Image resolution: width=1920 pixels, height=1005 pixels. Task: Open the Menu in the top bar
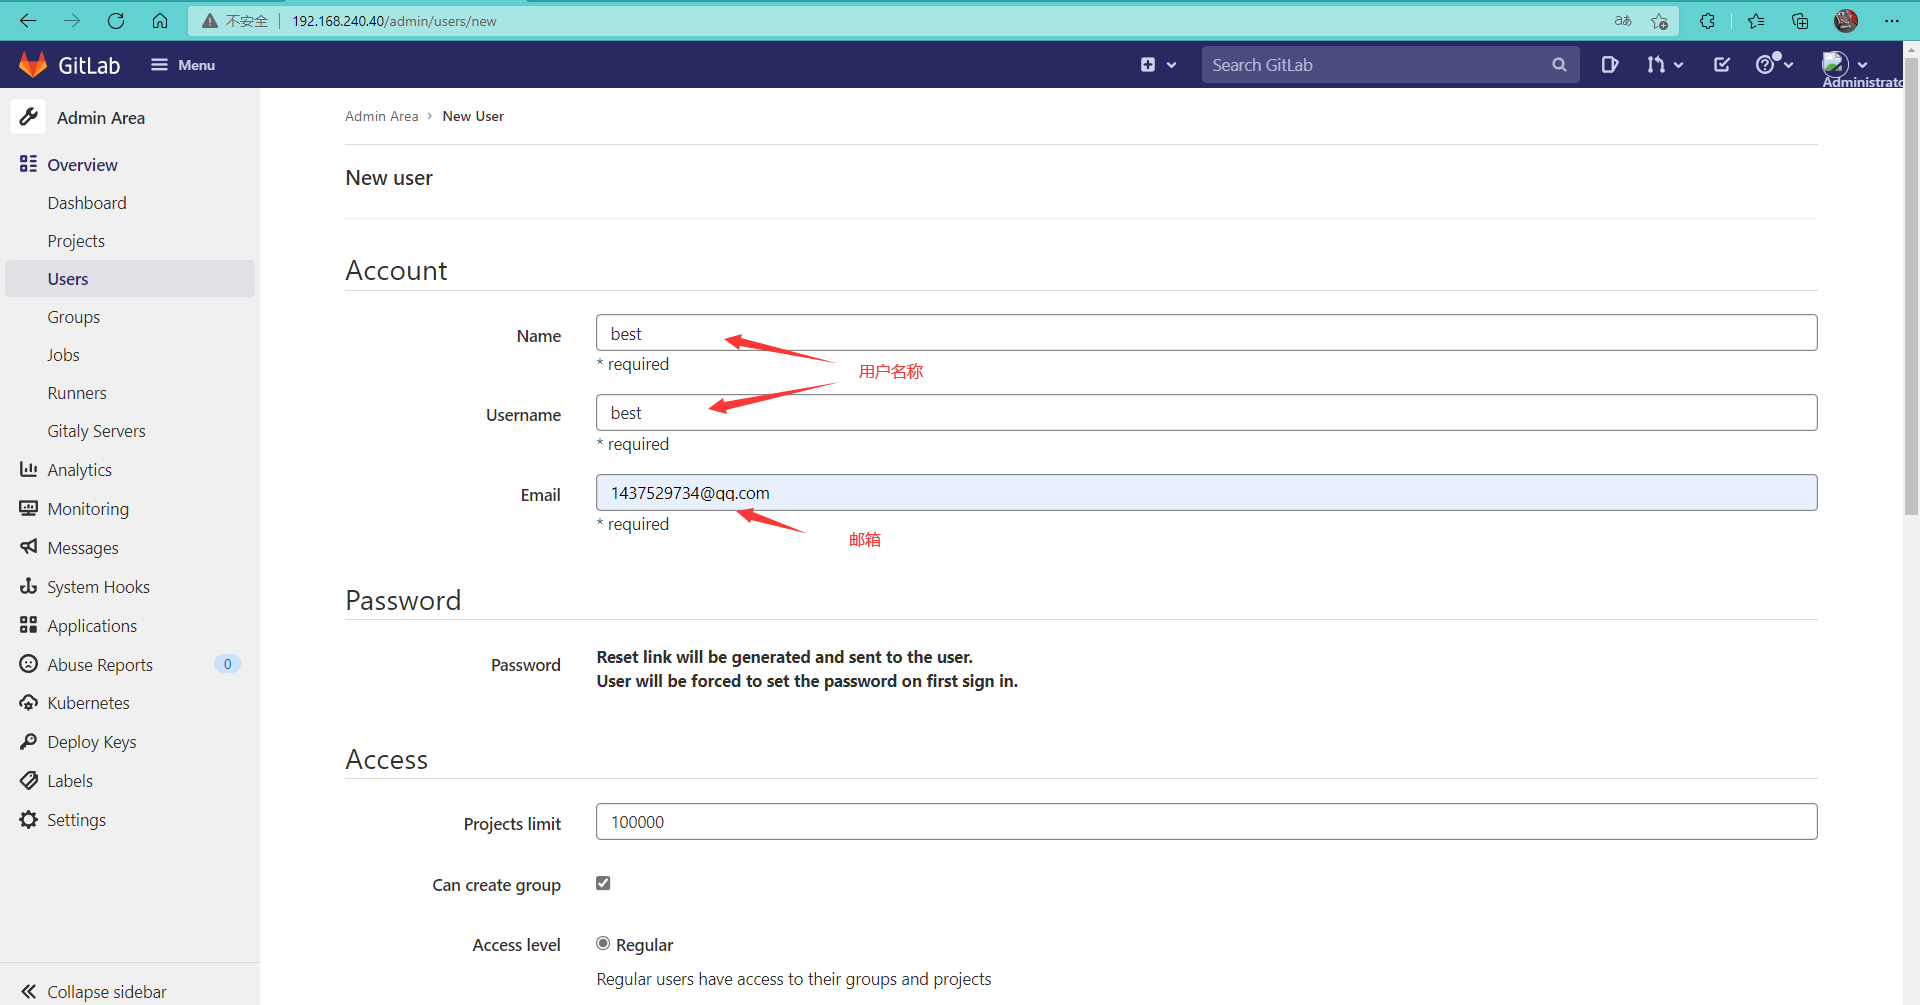pyautogui.click(x=183, y=64)
